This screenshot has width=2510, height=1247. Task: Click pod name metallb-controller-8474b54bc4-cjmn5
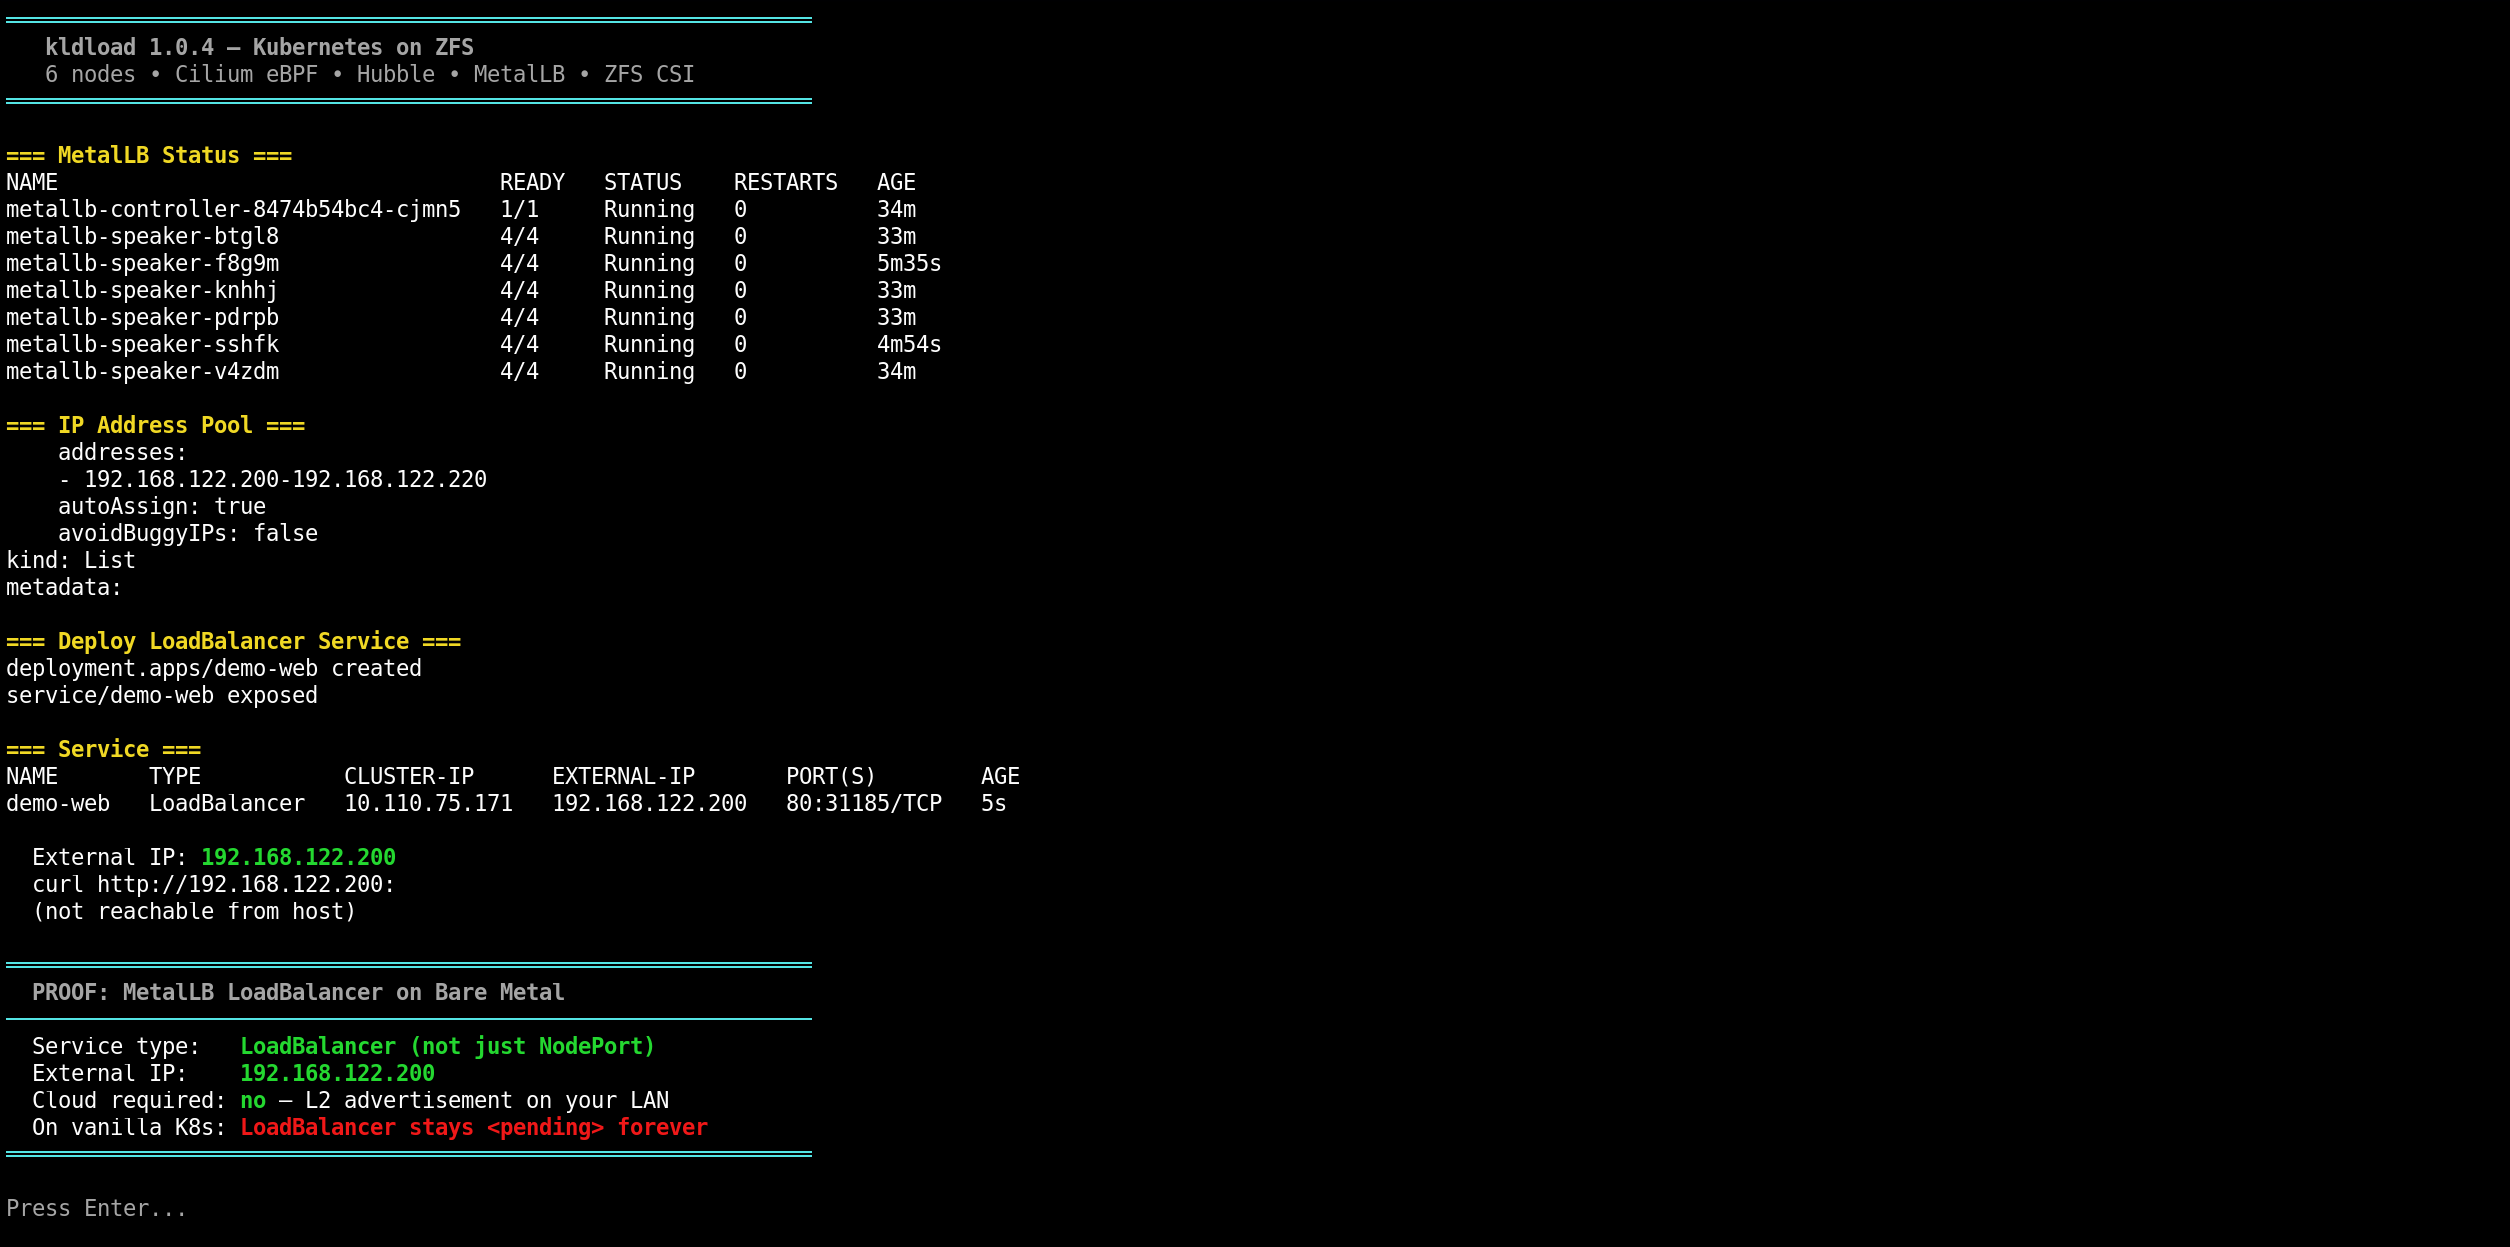(233, 209)
